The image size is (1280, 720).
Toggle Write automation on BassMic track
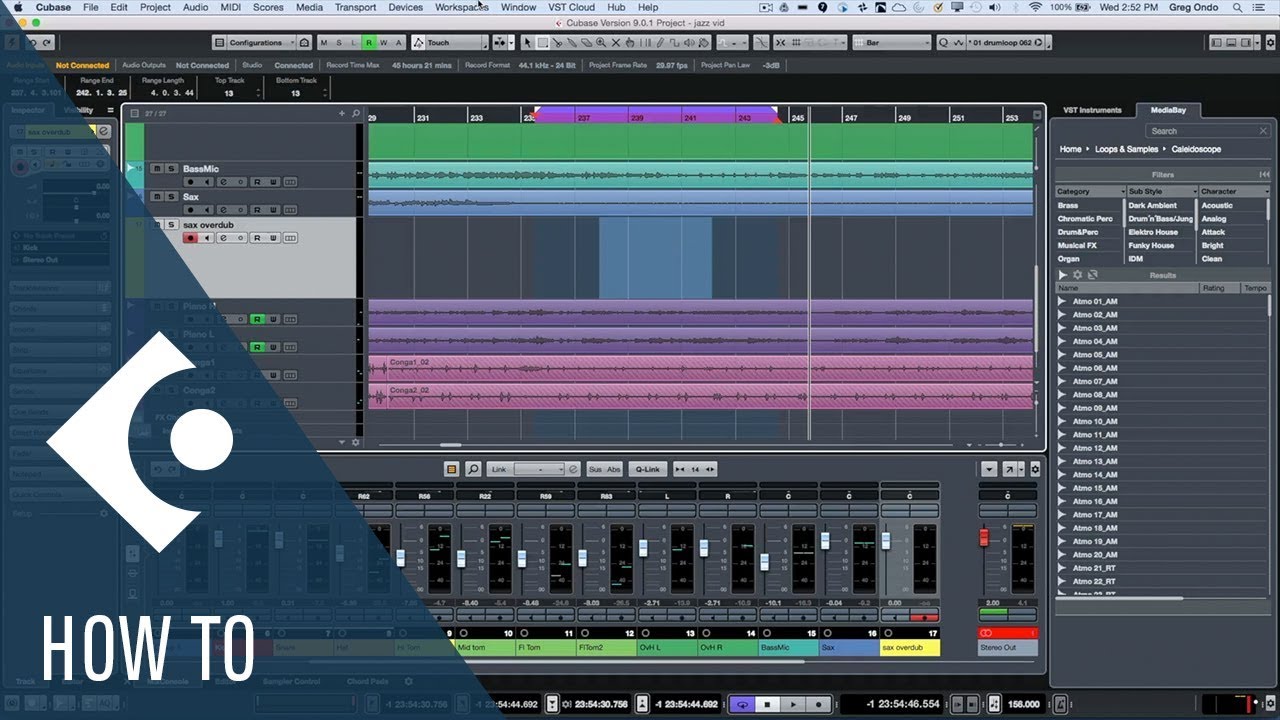(273, 182)
